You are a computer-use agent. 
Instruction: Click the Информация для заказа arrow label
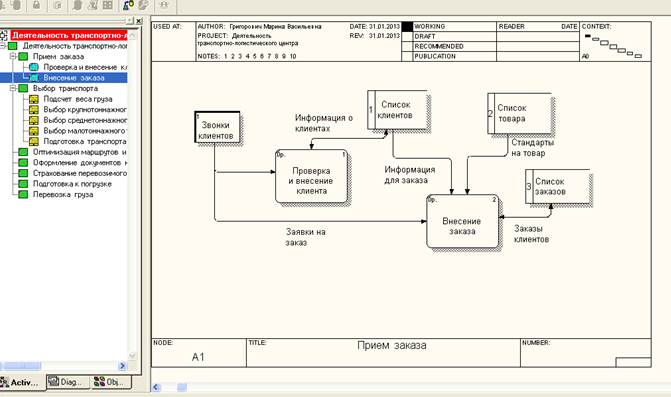click(x=410, y=175)
